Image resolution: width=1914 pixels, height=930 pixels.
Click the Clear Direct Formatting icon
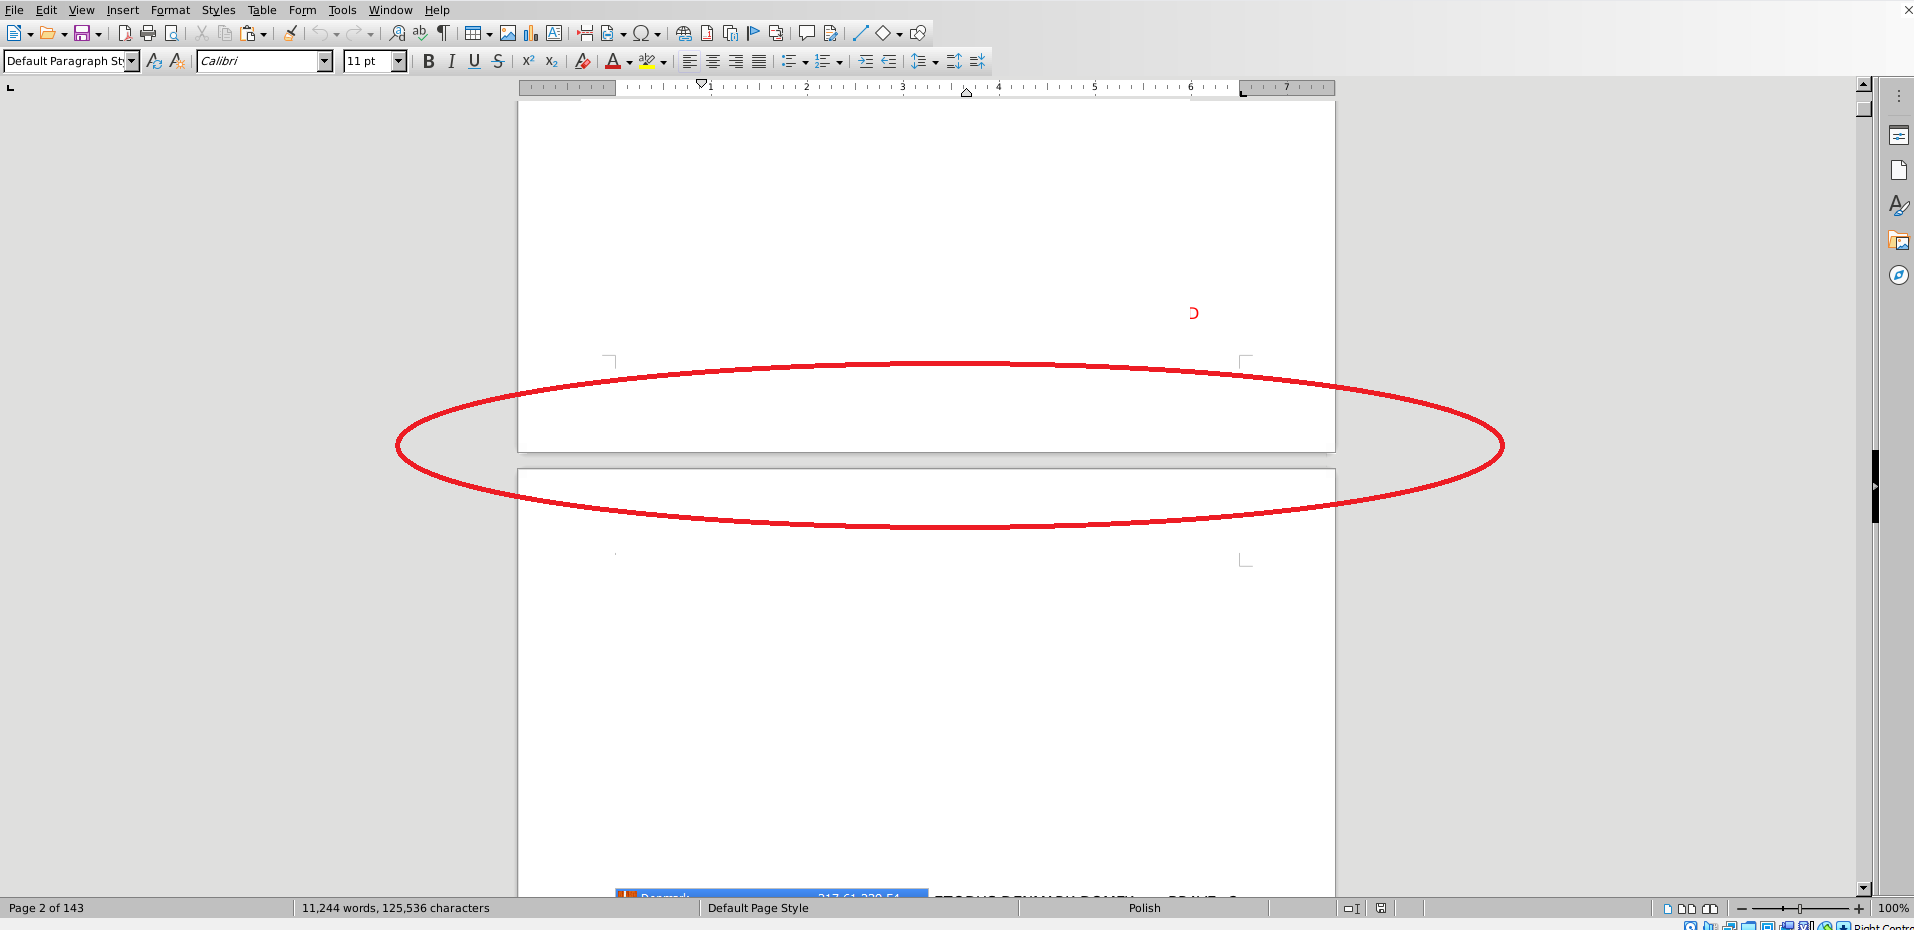coord(583,61)
